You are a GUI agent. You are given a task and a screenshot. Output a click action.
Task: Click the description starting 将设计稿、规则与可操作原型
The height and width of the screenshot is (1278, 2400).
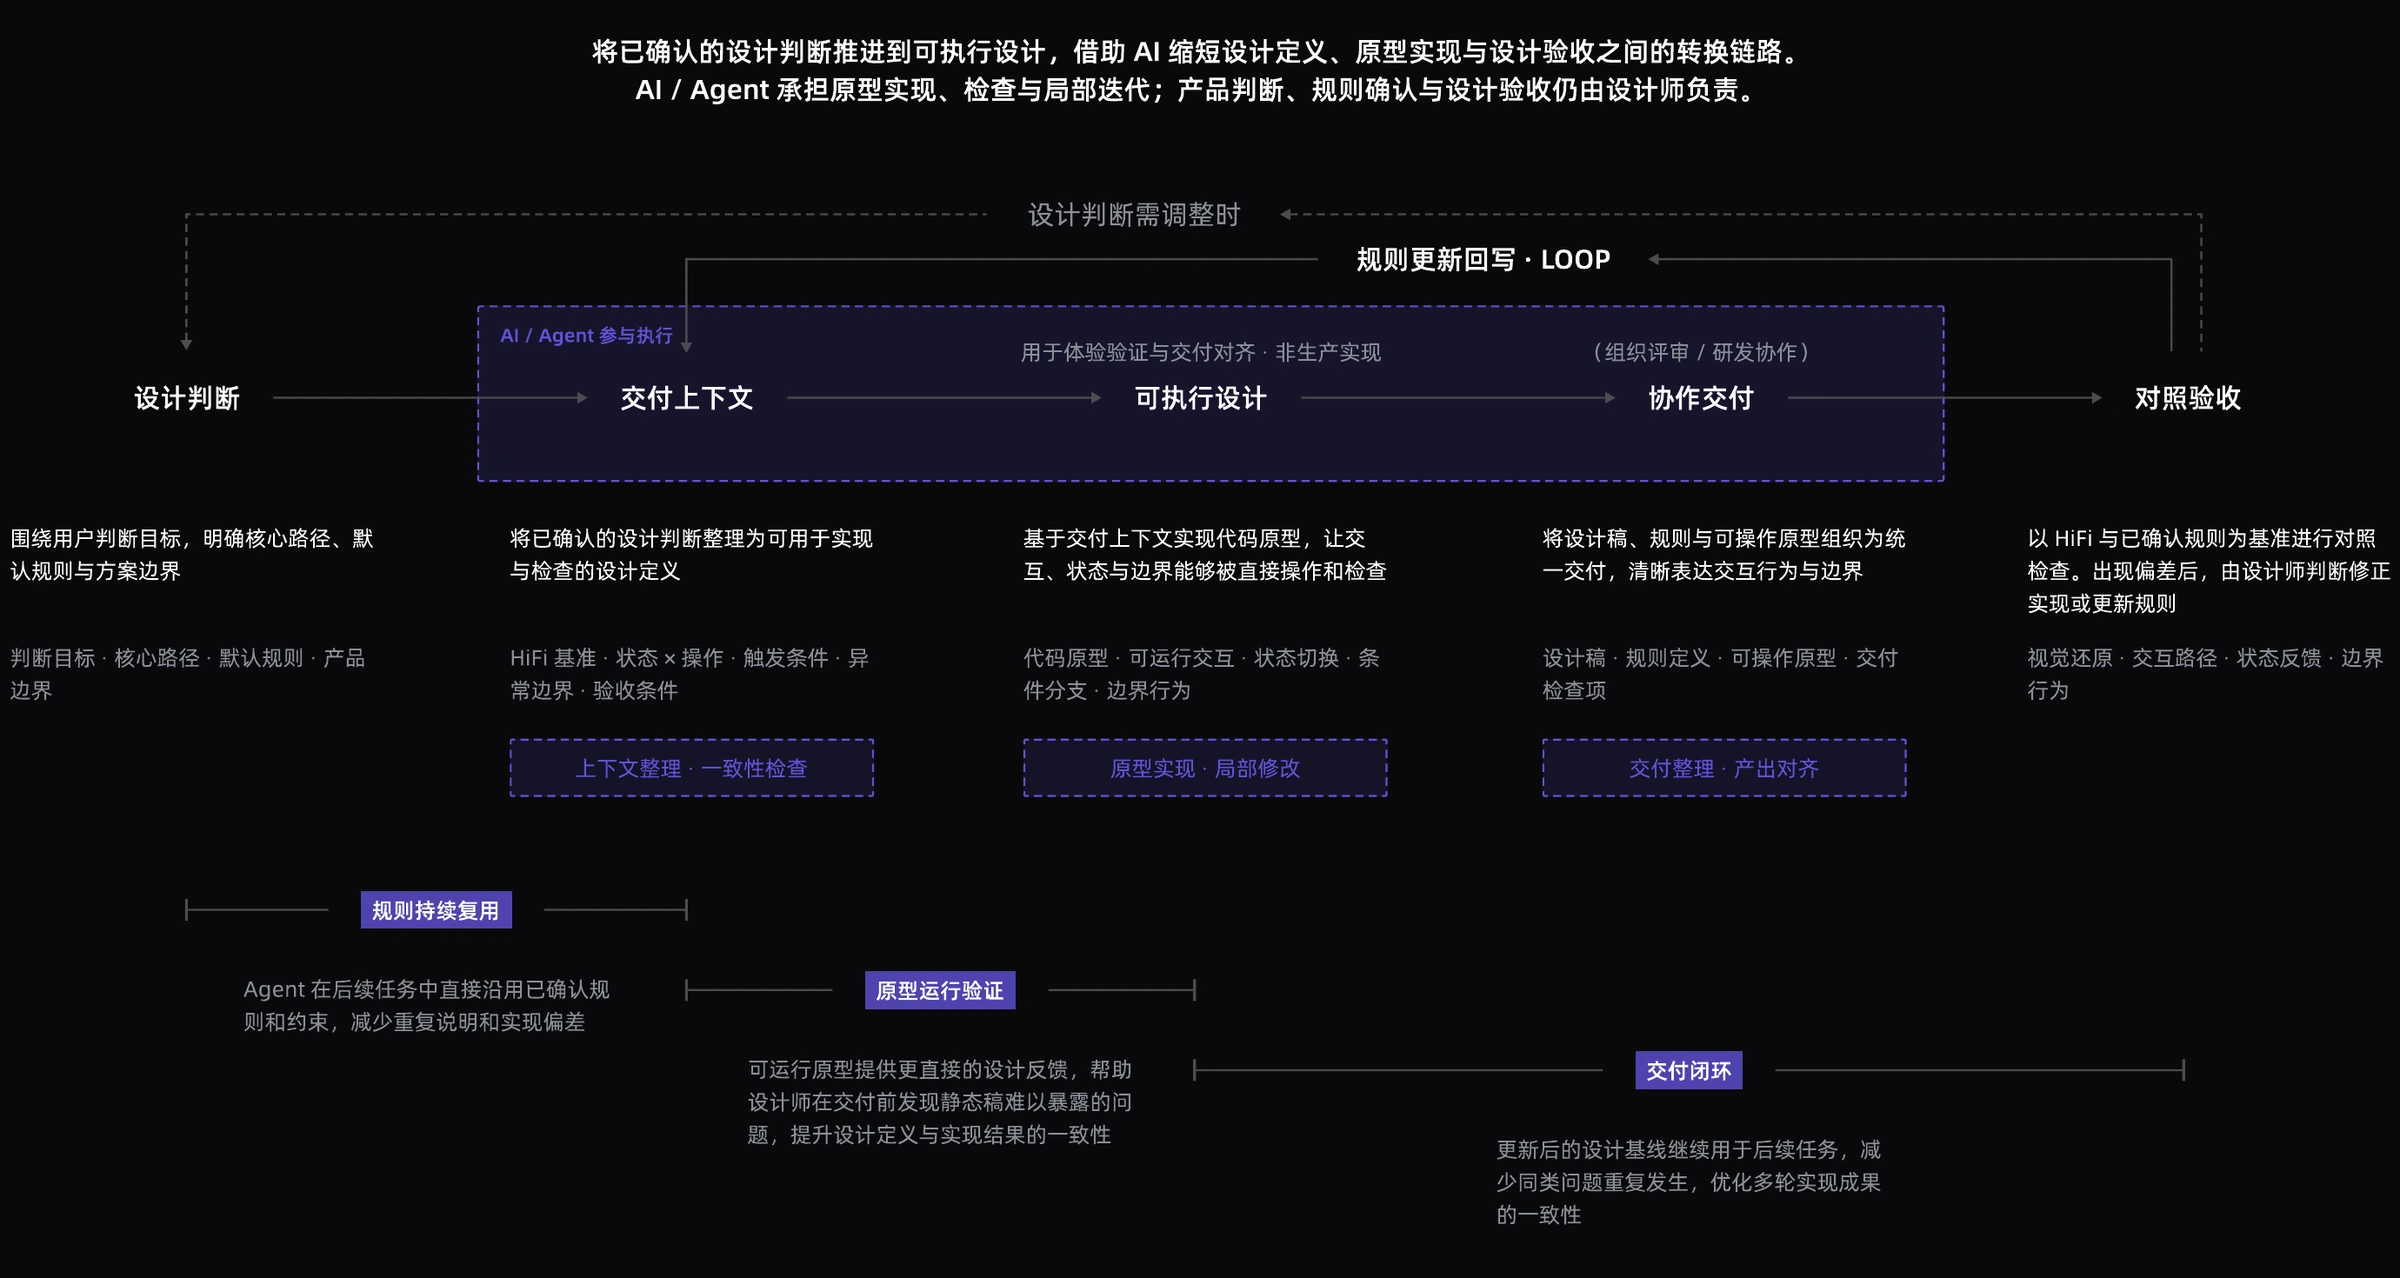coord(1724,555)
